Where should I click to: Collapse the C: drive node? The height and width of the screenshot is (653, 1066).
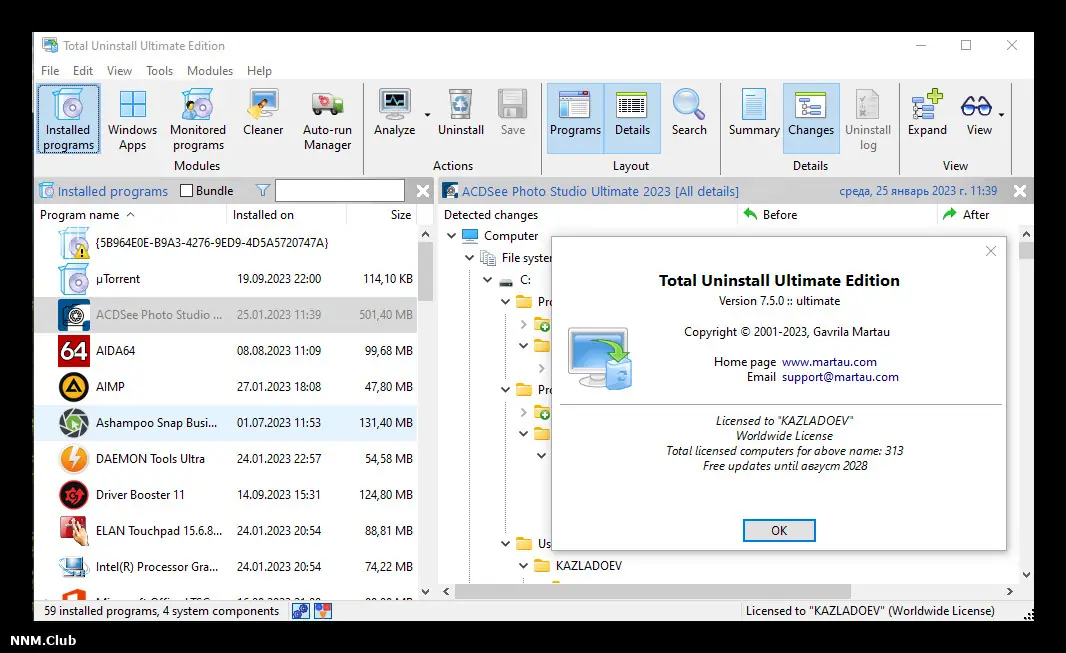point(487,280)
